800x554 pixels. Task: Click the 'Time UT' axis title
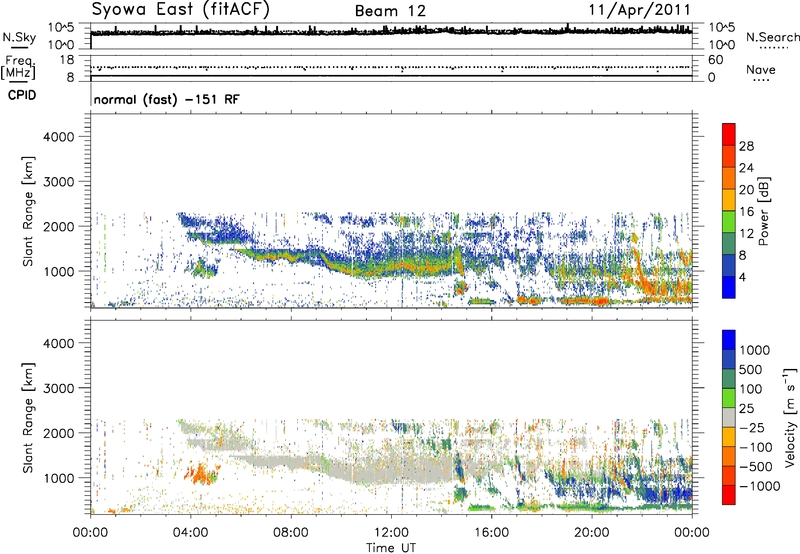tap(391, 548)
